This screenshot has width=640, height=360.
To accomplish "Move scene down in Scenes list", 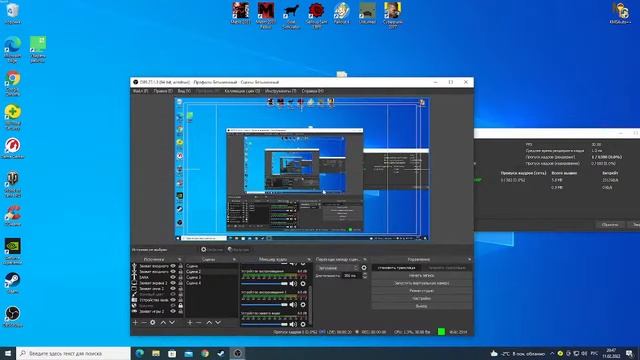I will (218, 322).
